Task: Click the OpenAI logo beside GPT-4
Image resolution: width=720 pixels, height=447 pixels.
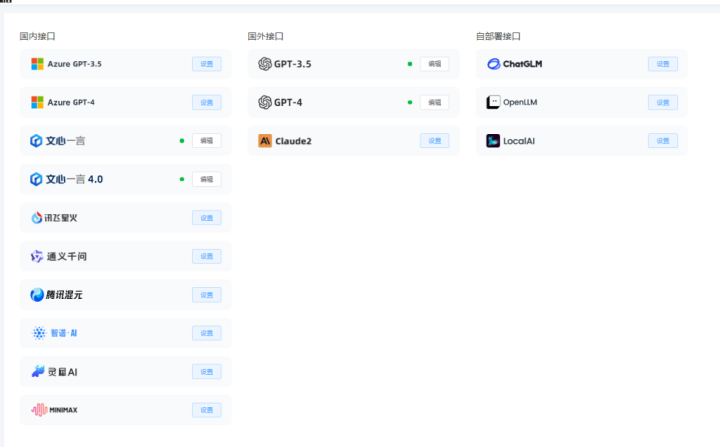Action: pos(265,102)
